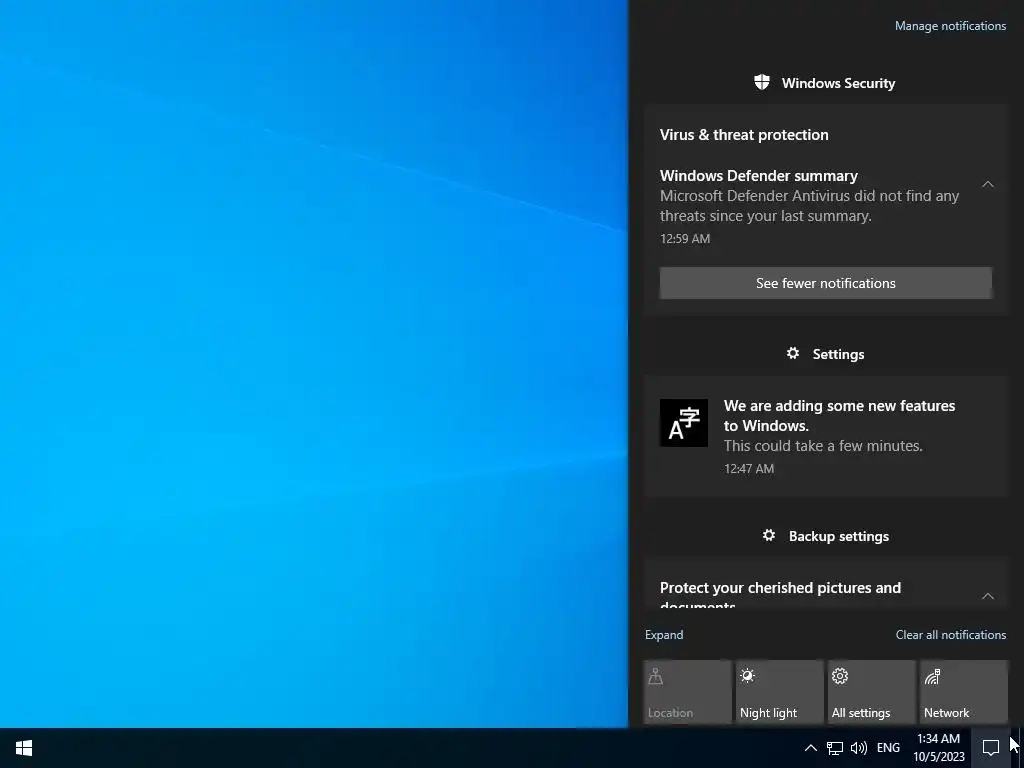Screen dimensions: 1024x768
Task: Close Action Center via taskbar notification icon
Action: [x=991, y=748]
